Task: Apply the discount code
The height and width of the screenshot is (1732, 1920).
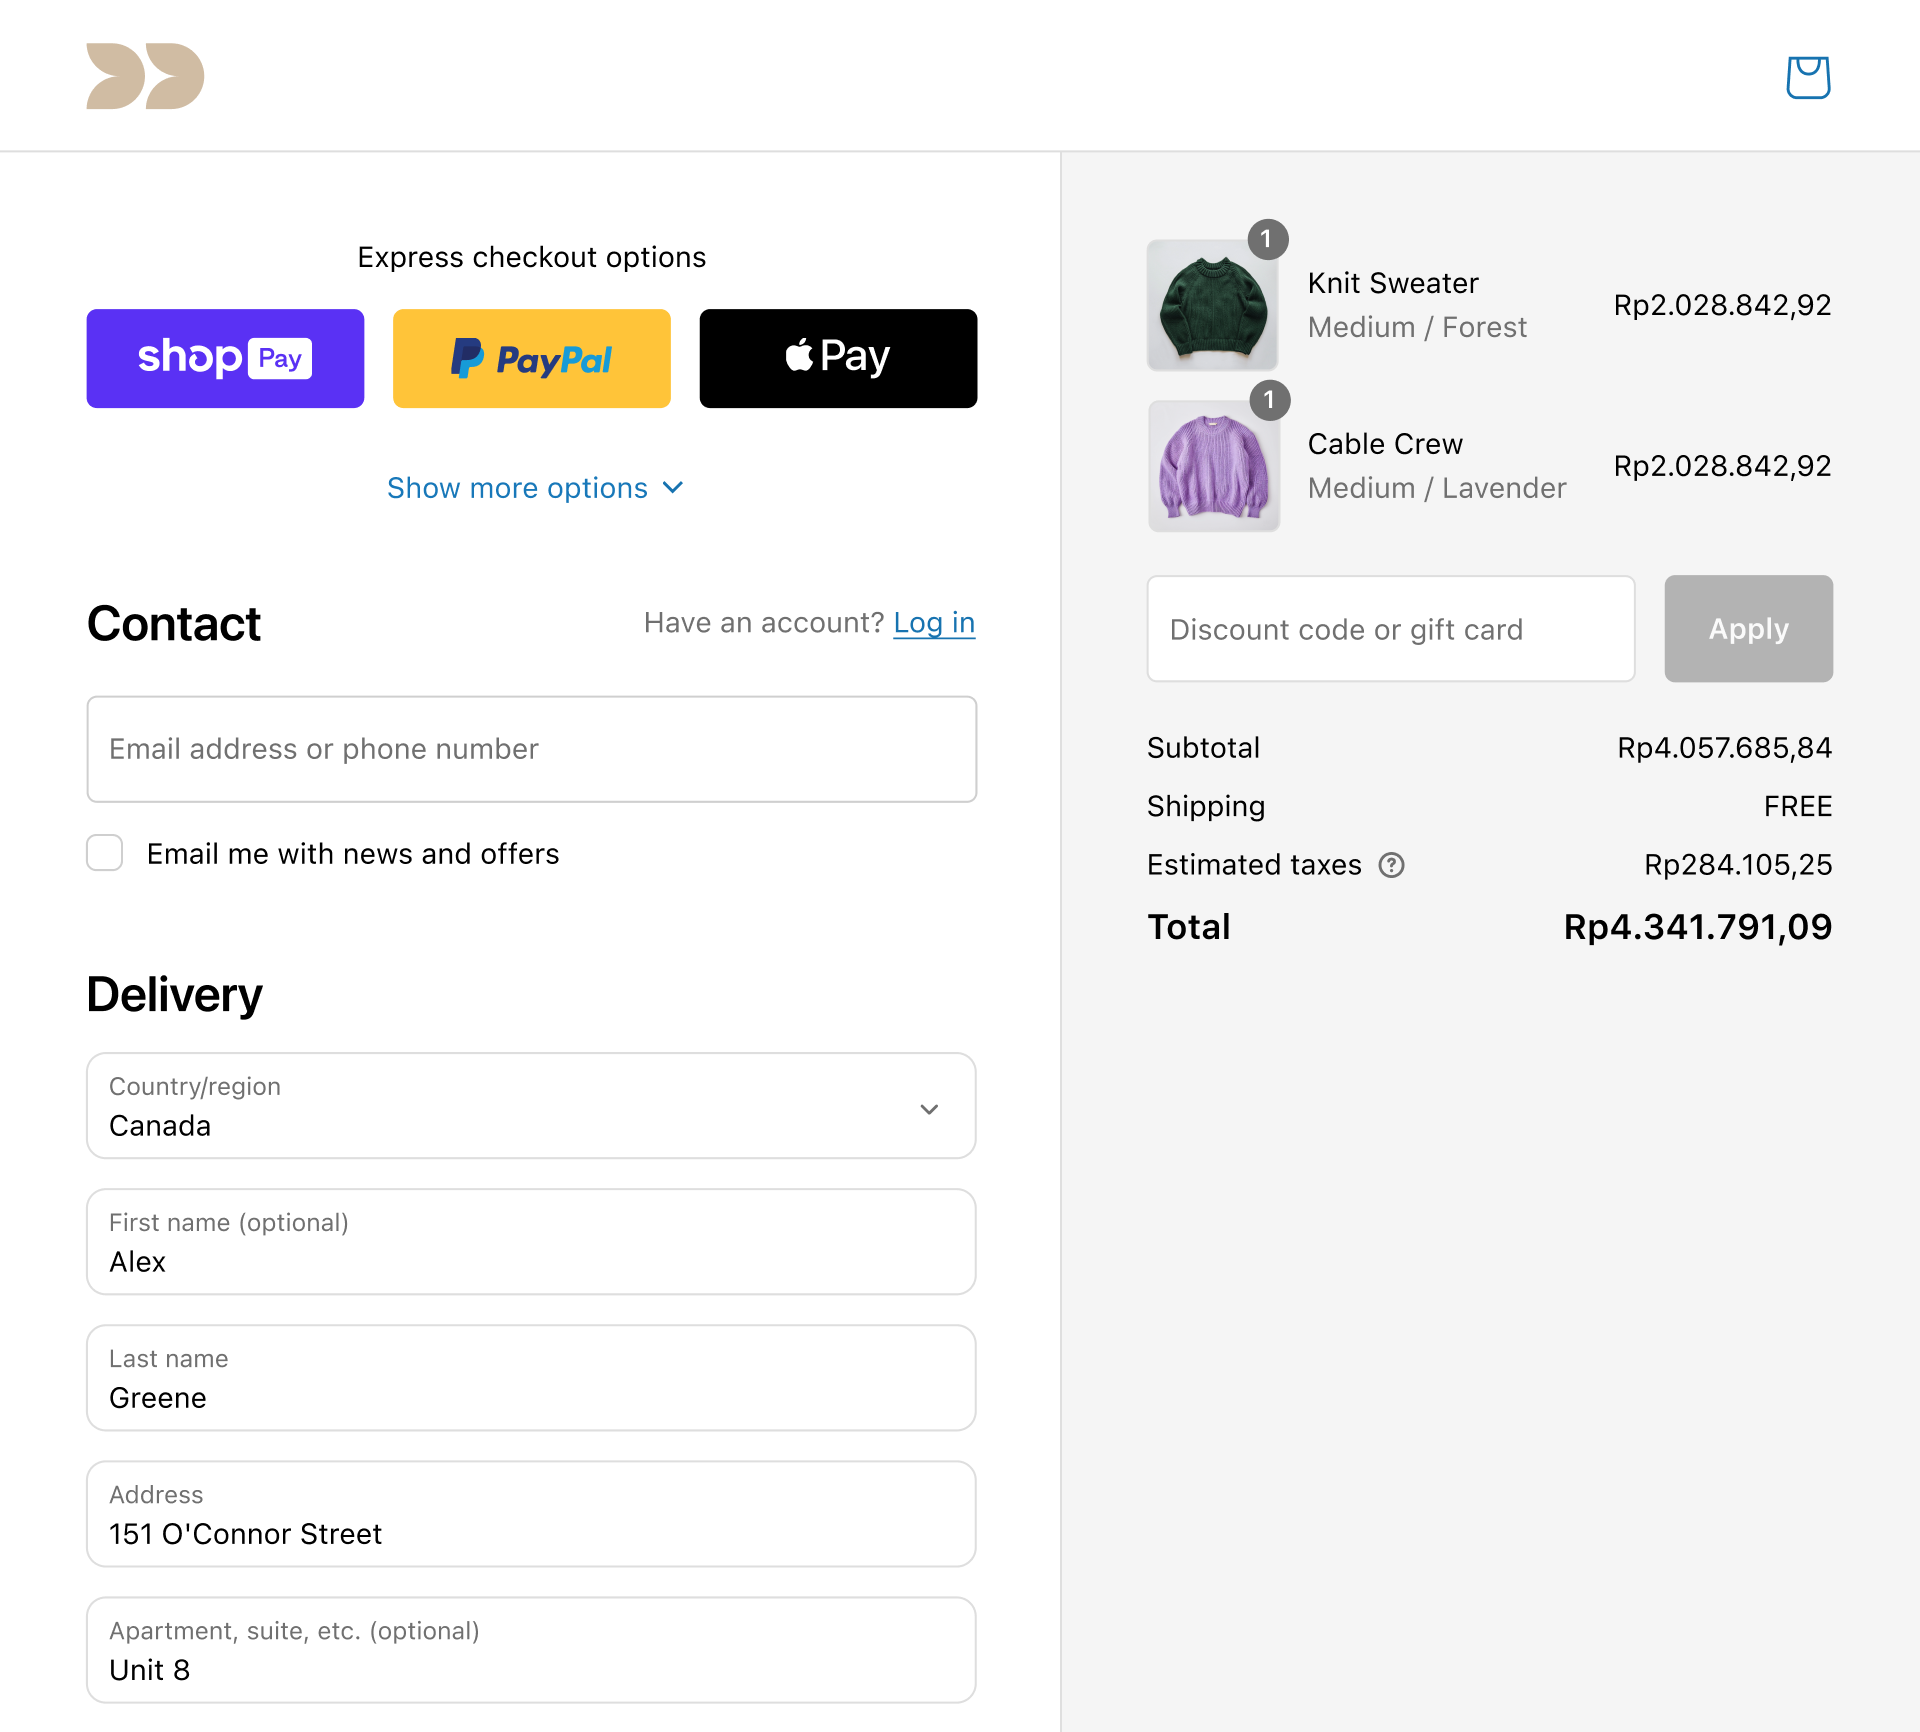Action: pyautogui.click(x=1748, y=629)
